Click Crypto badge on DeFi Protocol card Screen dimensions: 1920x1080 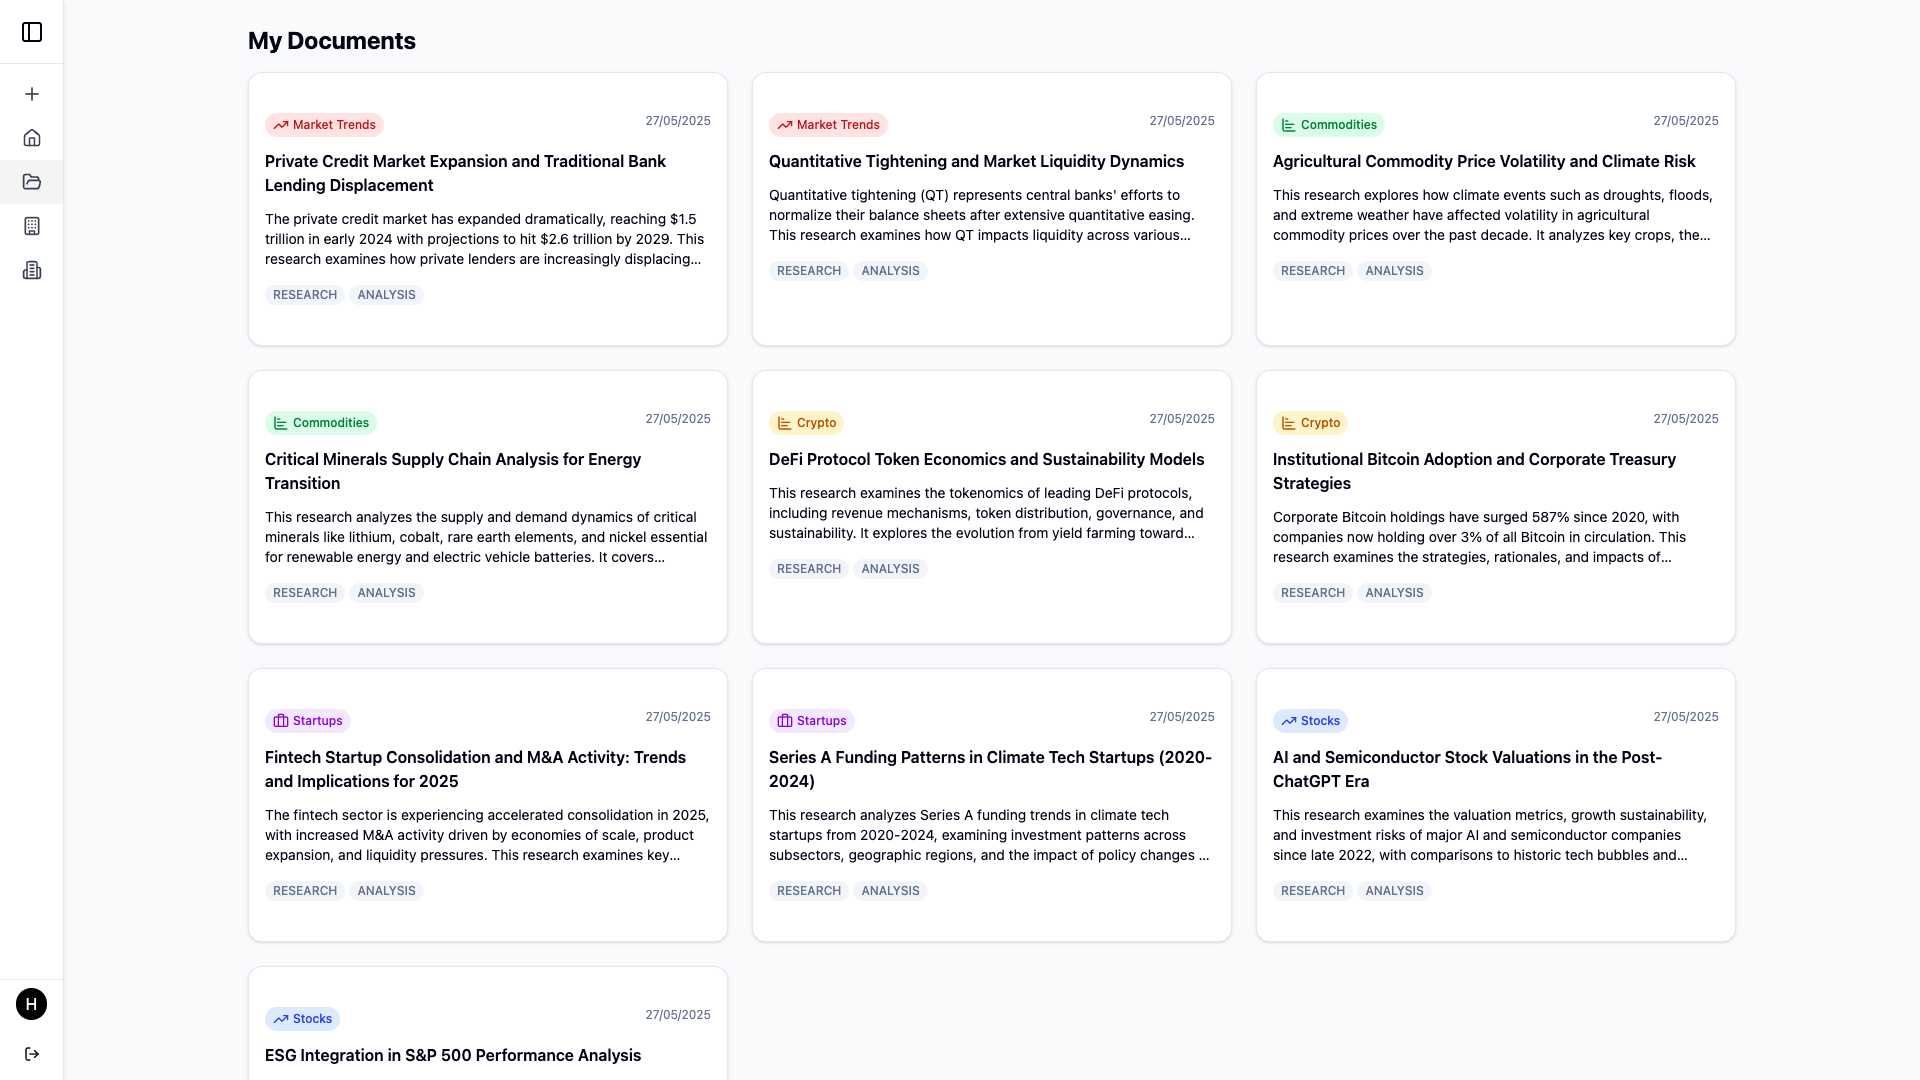[806, 423]
